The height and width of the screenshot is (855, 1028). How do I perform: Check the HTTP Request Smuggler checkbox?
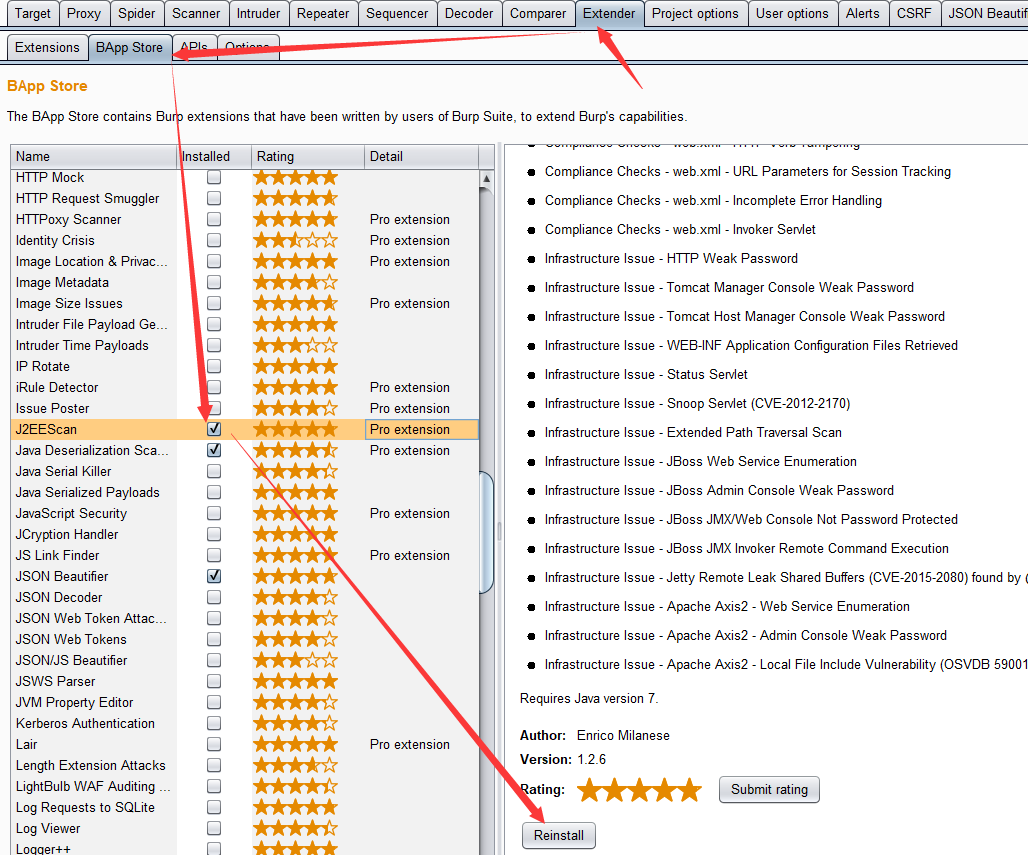(214, 198)
